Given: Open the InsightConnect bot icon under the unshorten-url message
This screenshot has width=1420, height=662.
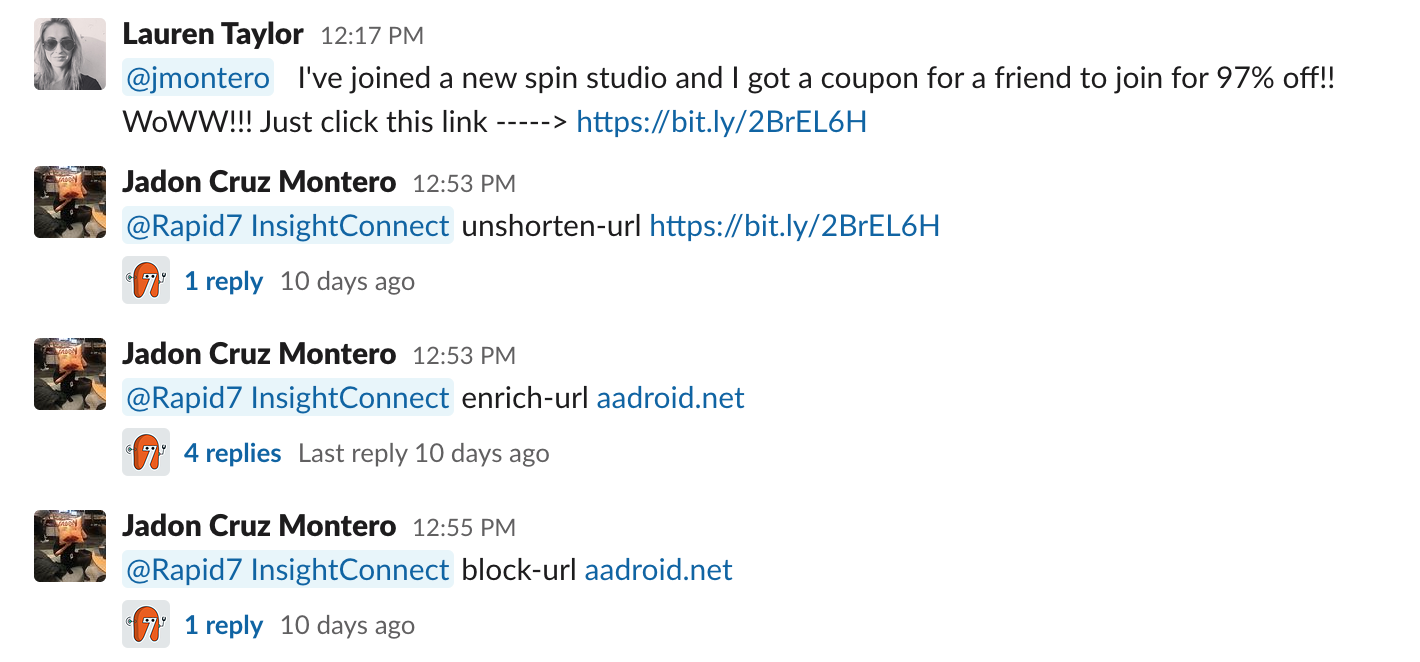Looking at the screenshot, I should (146, 281).
